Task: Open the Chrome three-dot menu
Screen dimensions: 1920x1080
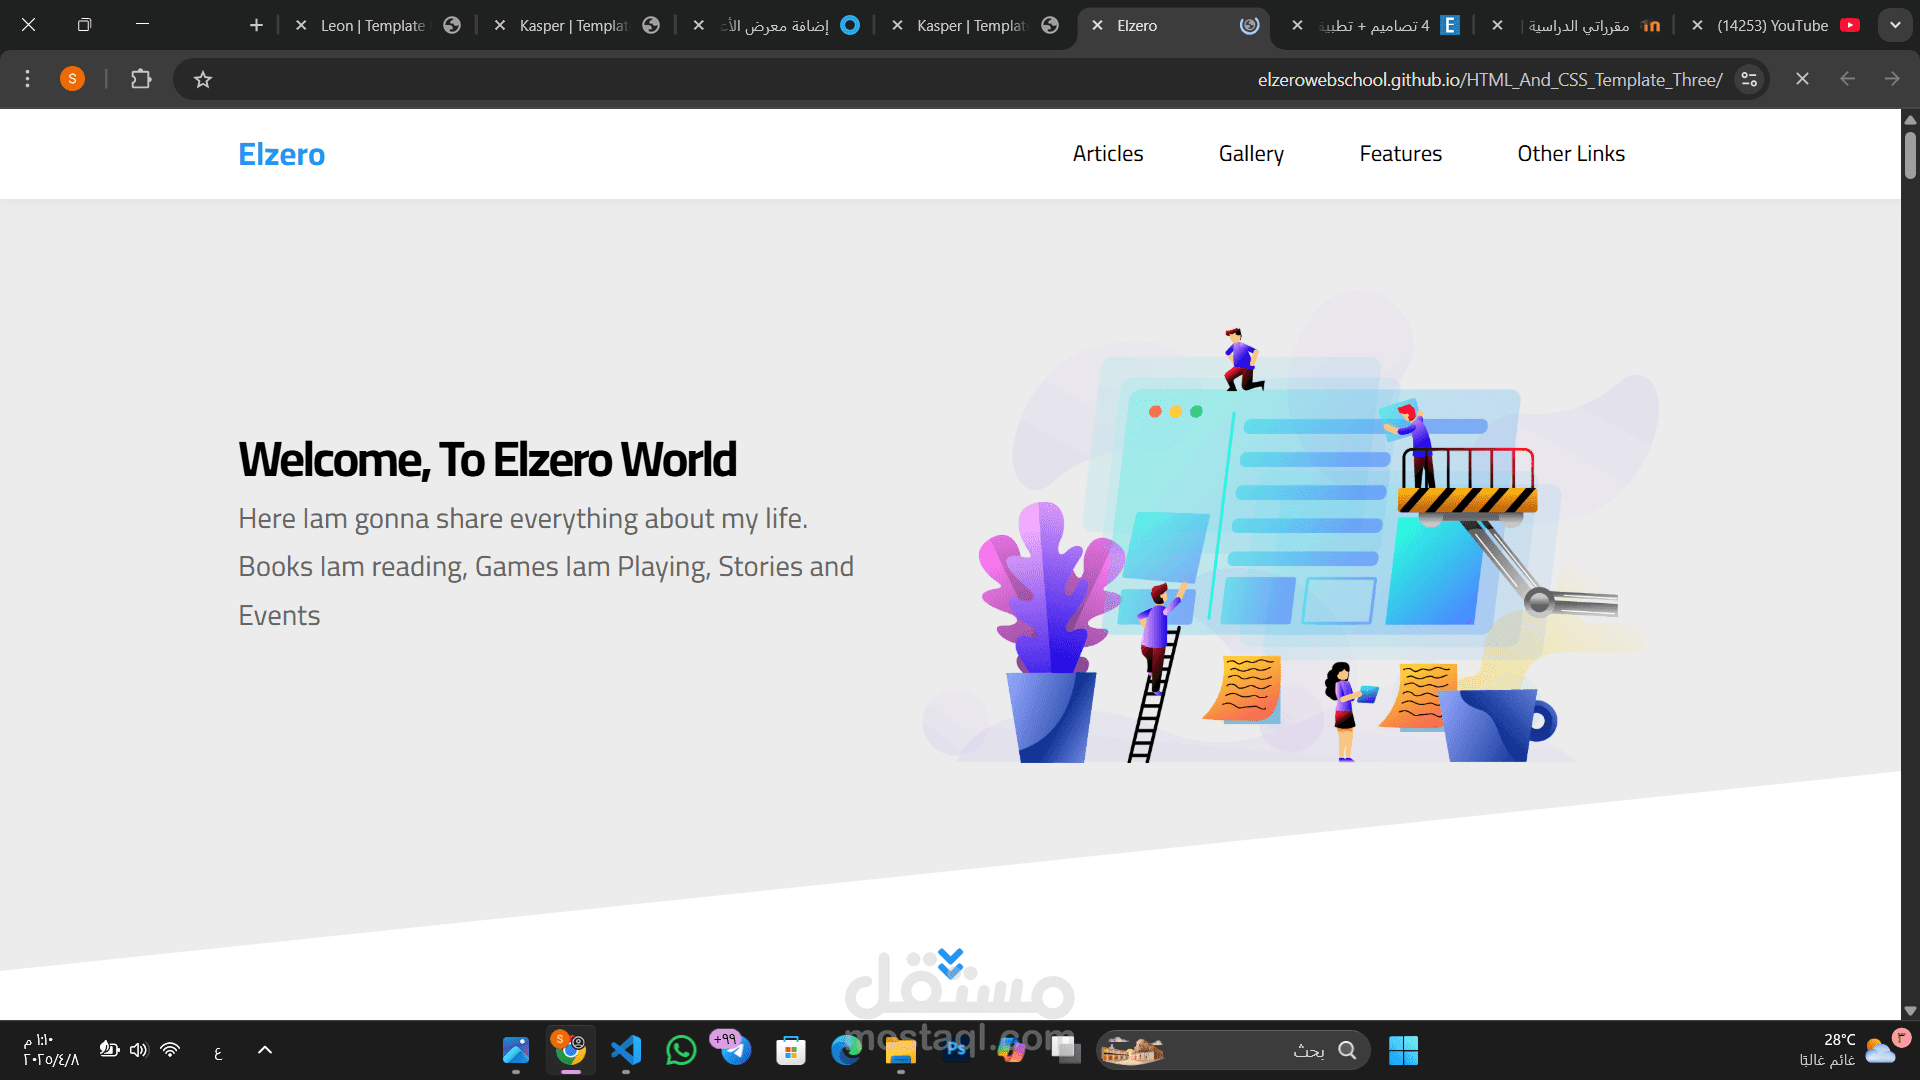Action: [x=28, y=79]
